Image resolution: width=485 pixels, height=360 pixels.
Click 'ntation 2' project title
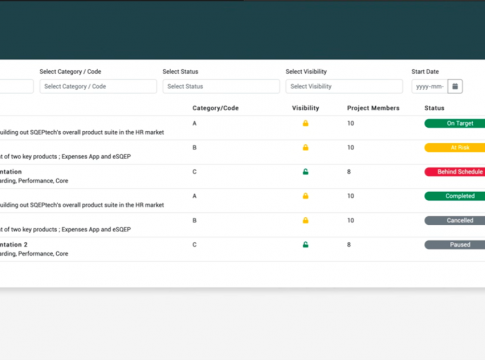point(14,245)
